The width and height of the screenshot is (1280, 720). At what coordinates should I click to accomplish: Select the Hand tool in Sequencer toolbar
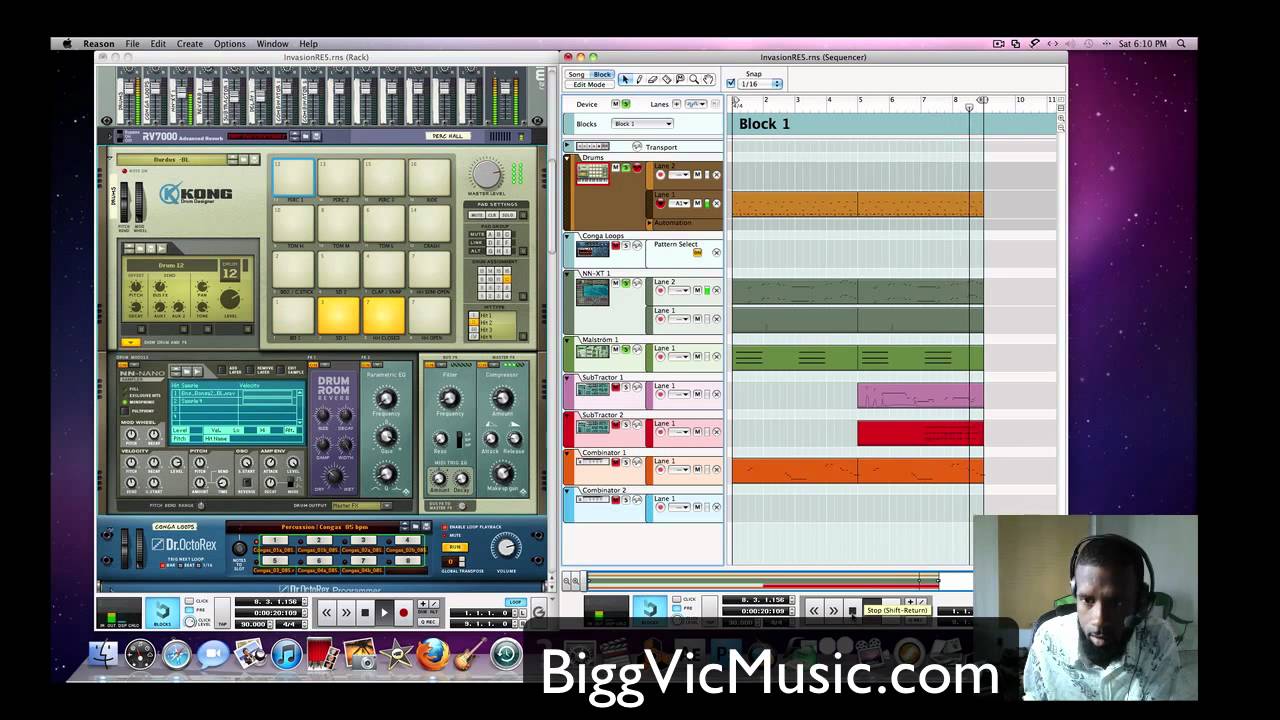708,79
